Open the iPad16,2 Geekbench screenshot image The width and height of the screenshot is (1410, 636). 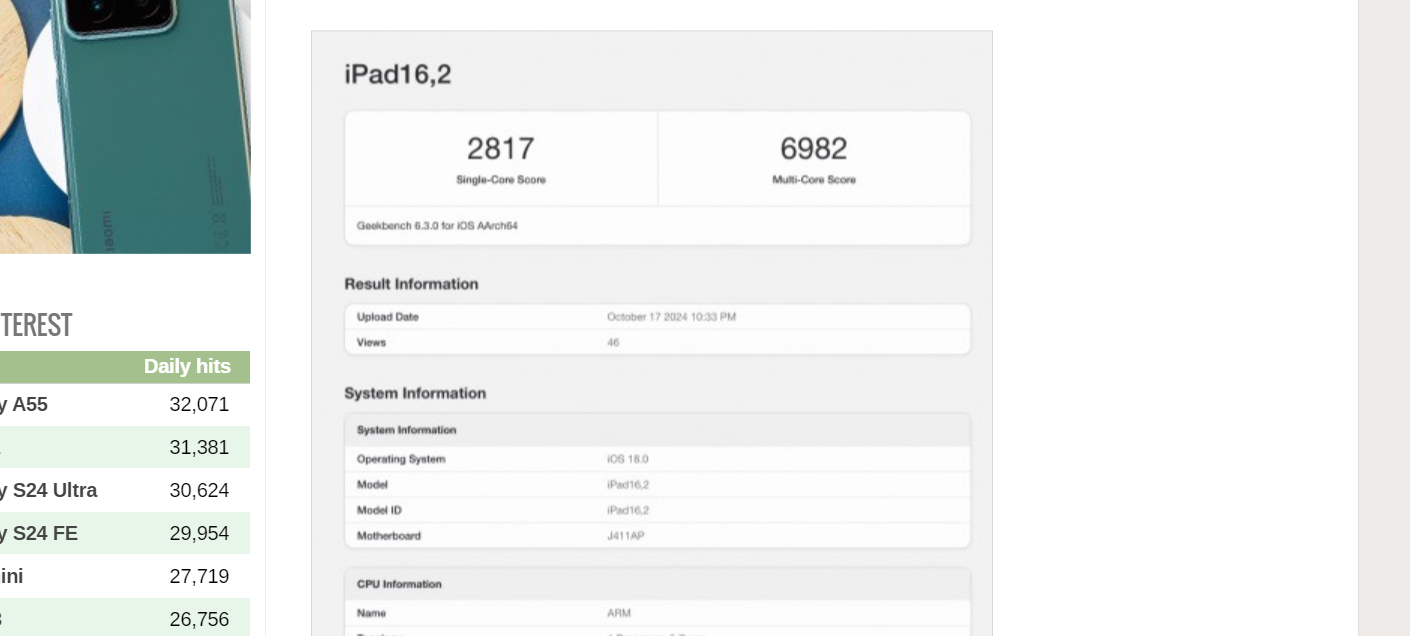click(x=651, y=333)
